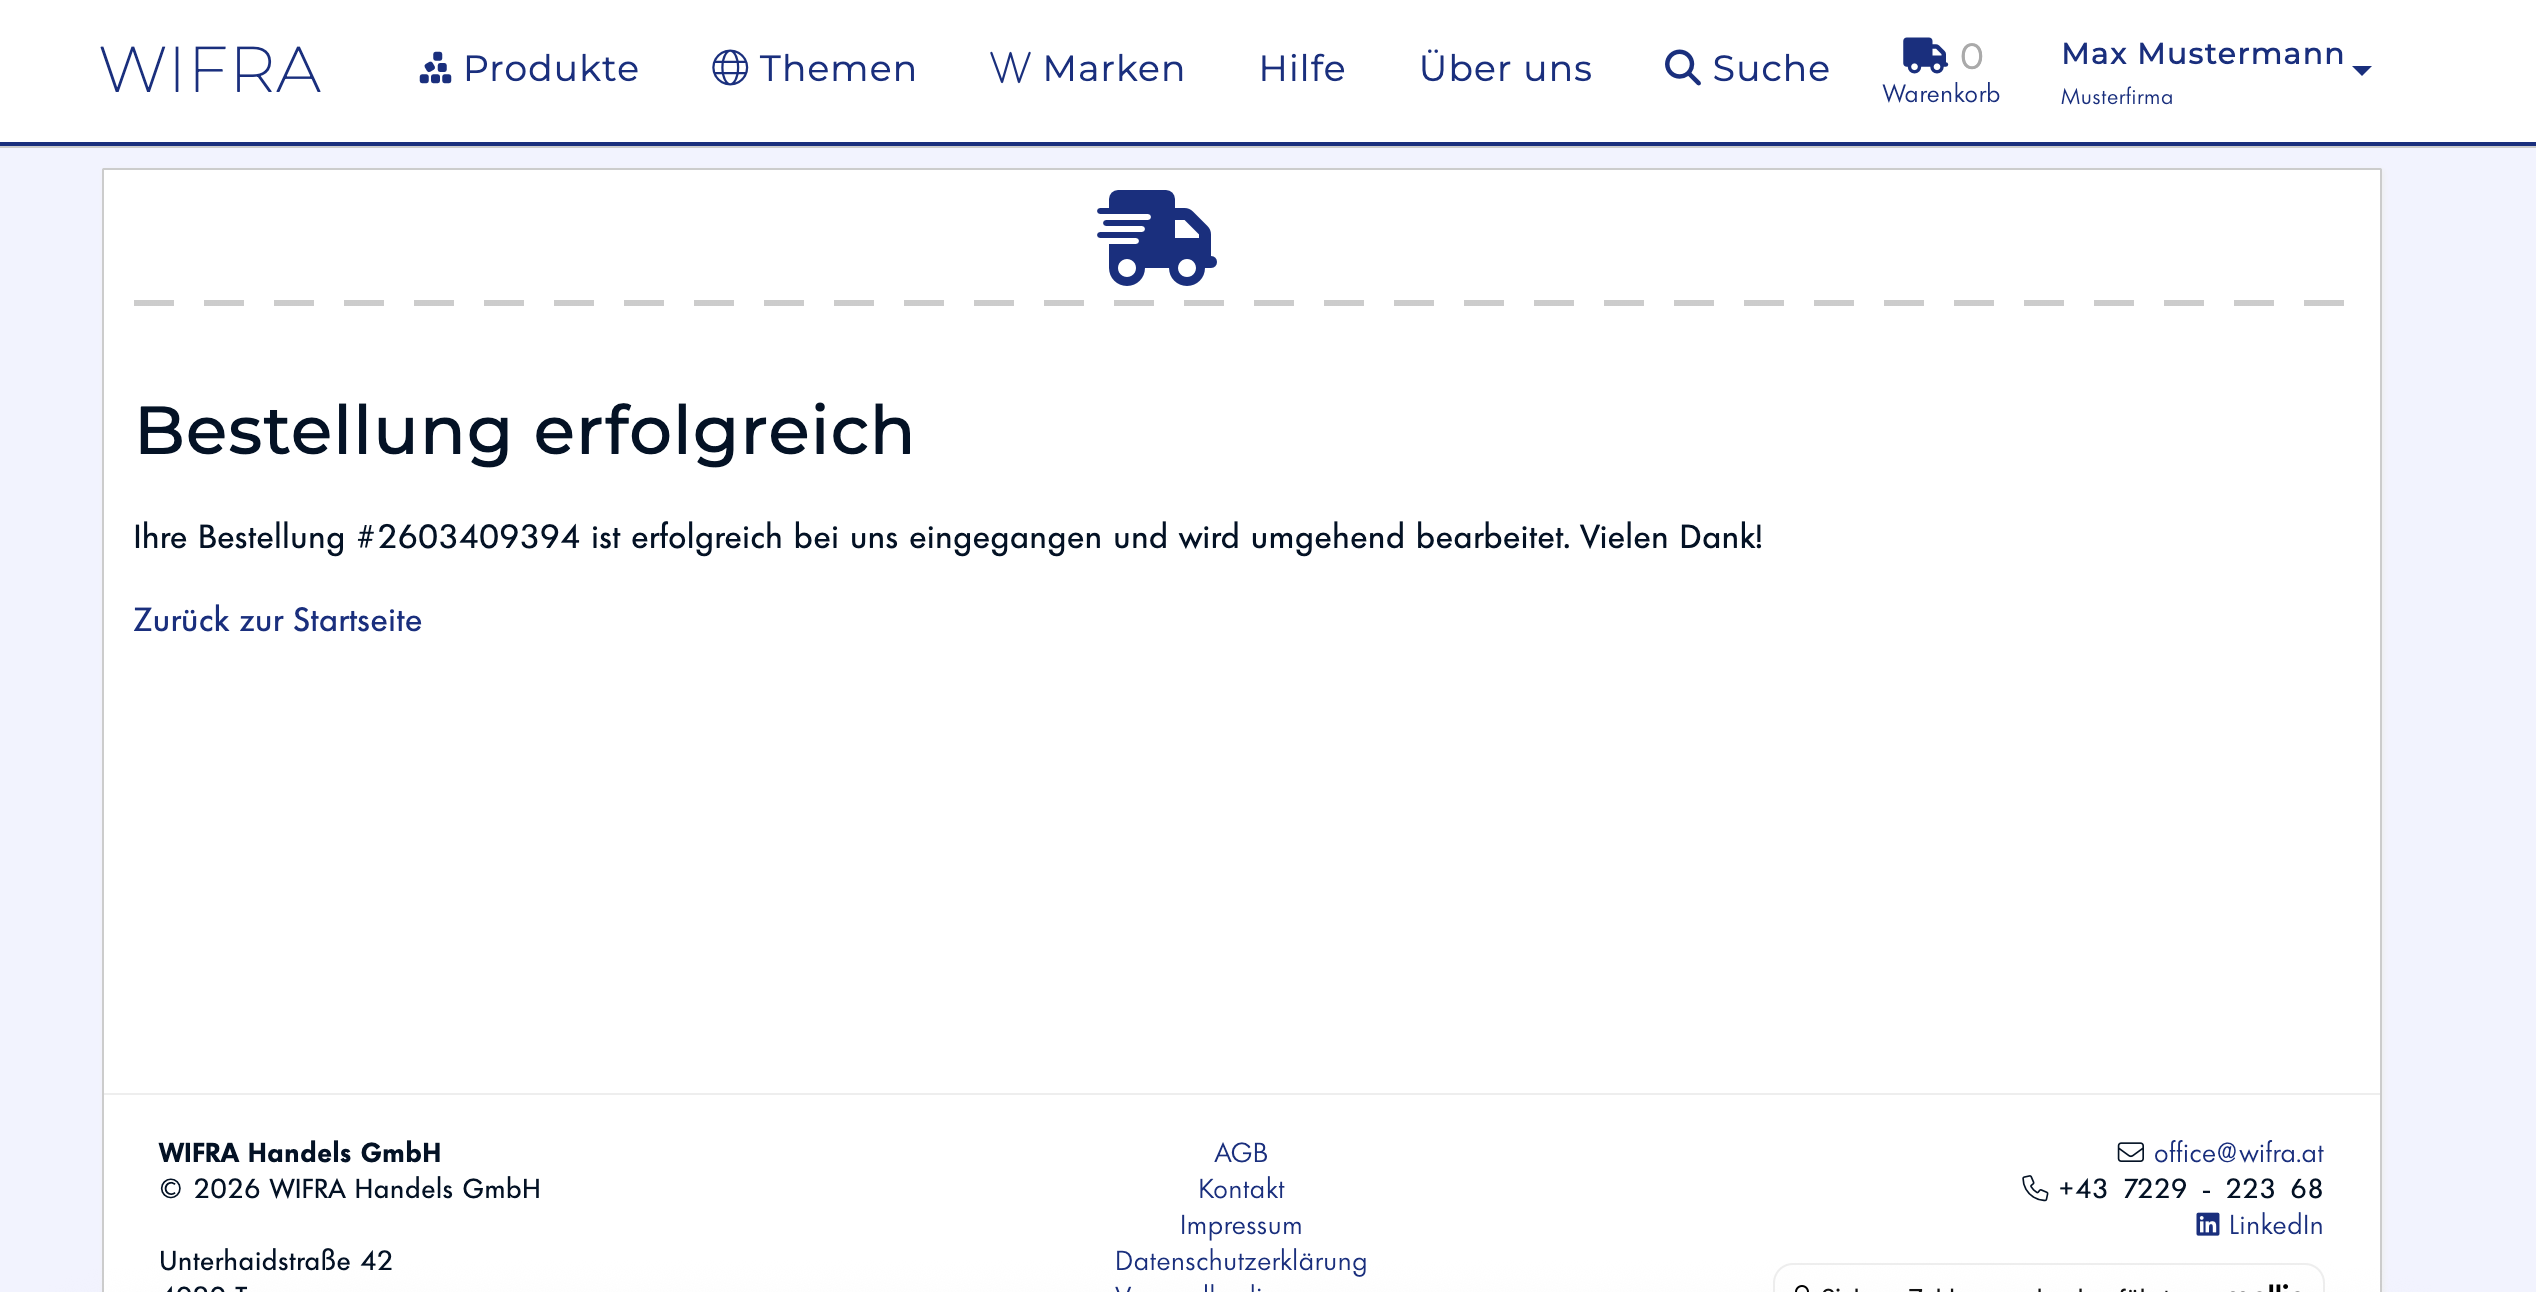Click the Kontakt footer link
The height and width of the screenshot is (1292, 2536).
pyautogui.click(x=1241, y=1189)
